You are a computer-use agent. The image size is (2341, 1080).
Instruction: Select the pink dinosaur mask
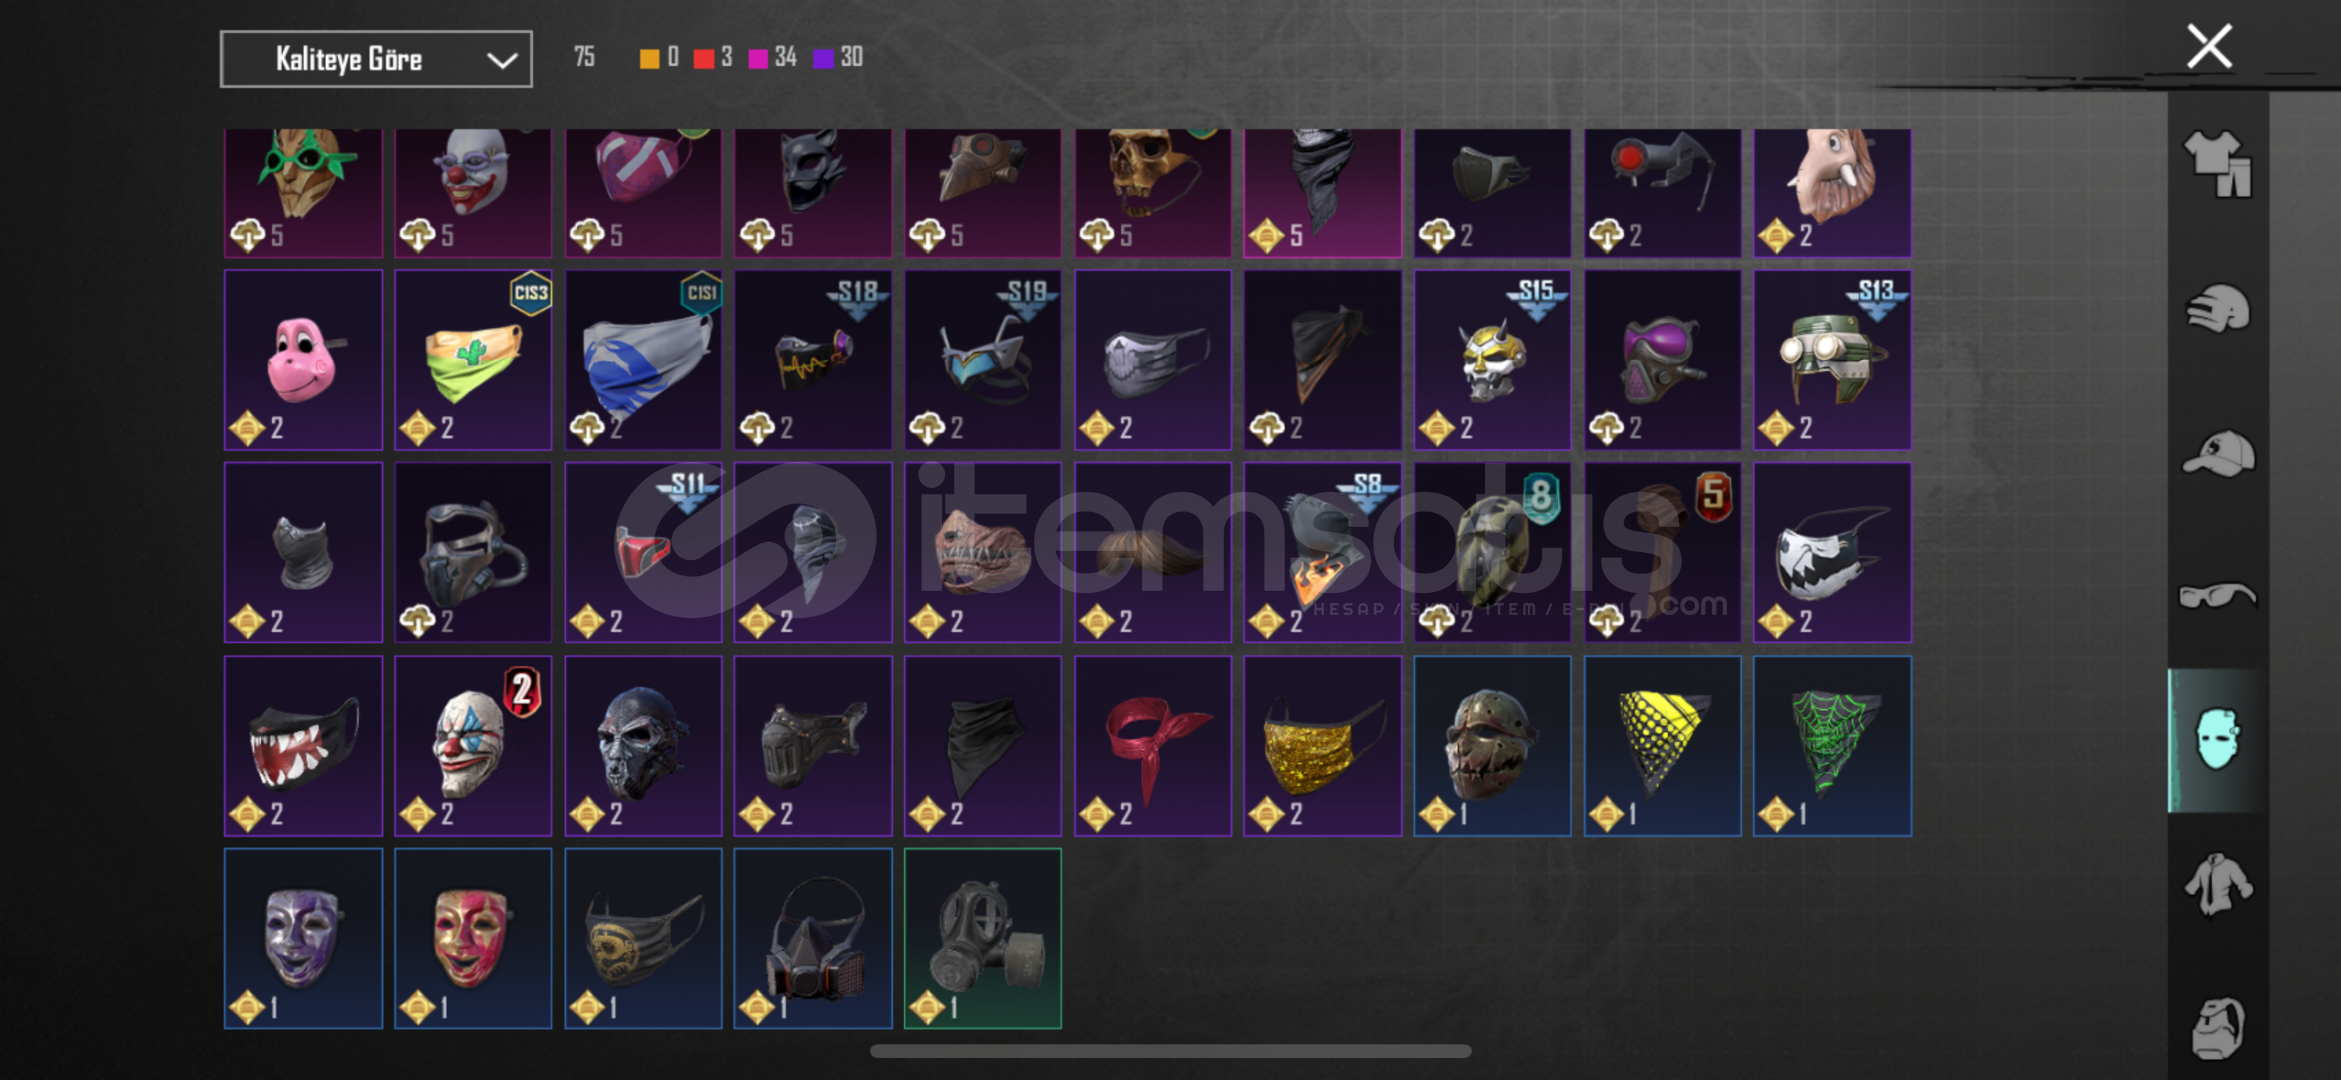[303, 360]
